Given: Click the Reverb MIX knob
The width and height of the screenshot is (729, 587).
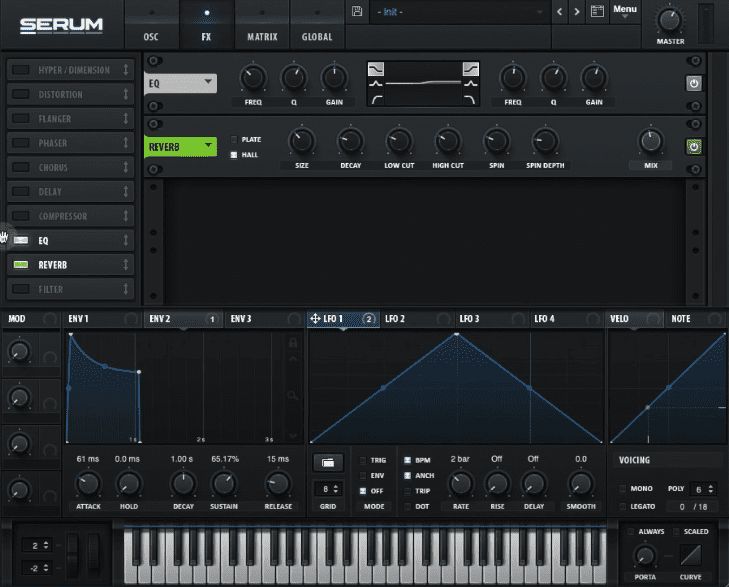Looking at the screenshot, I should click(651, 141).
